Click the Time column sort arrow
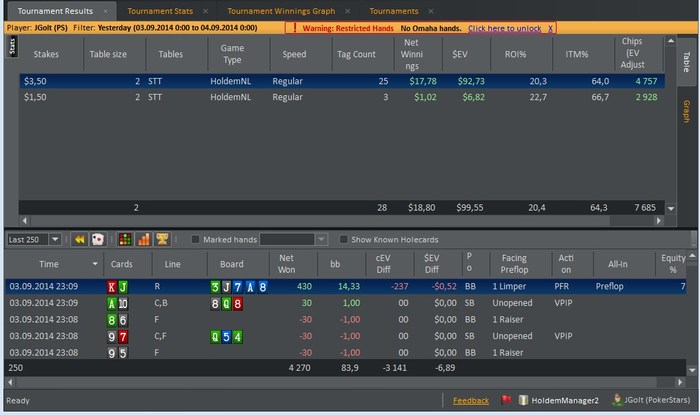700x415 pixels. [x=95, y=264]
